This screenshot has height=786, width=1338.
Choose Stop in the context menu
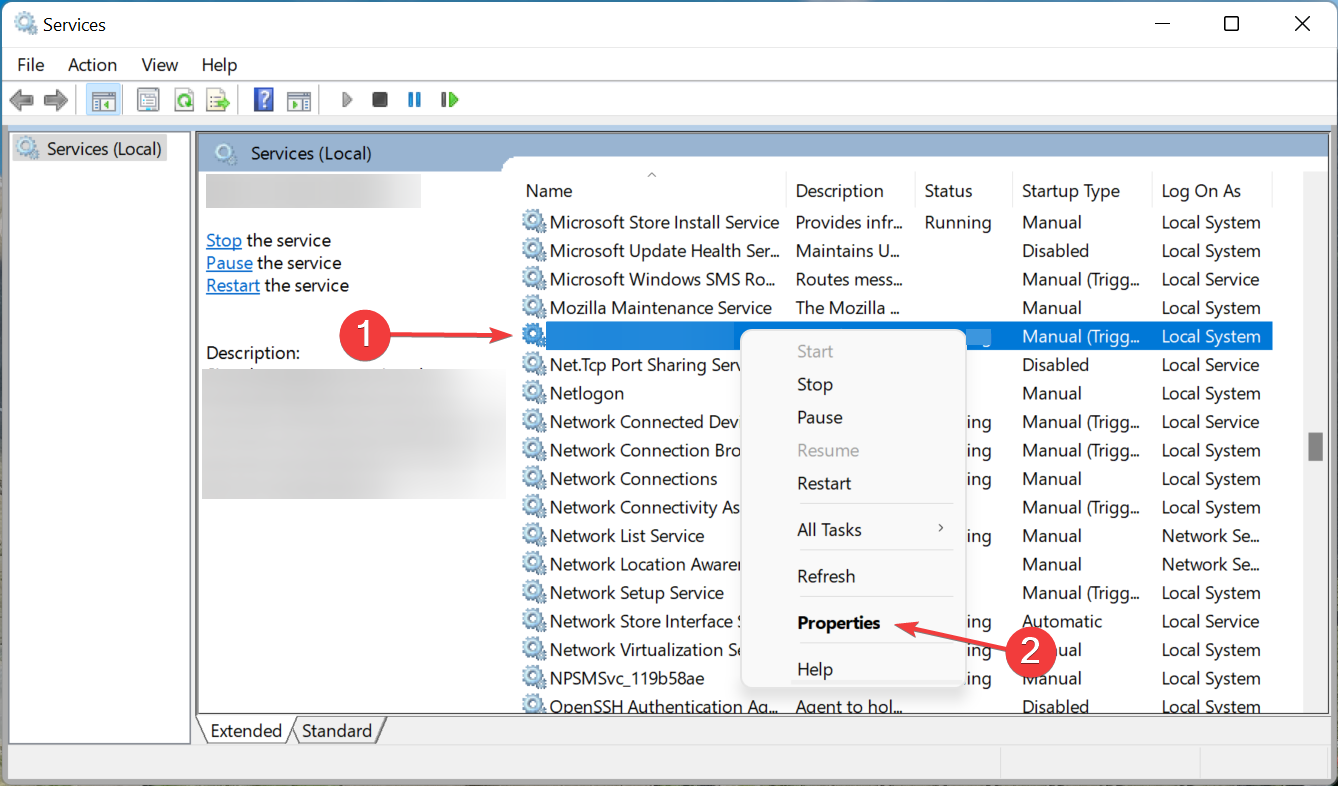tap(815, 384)
